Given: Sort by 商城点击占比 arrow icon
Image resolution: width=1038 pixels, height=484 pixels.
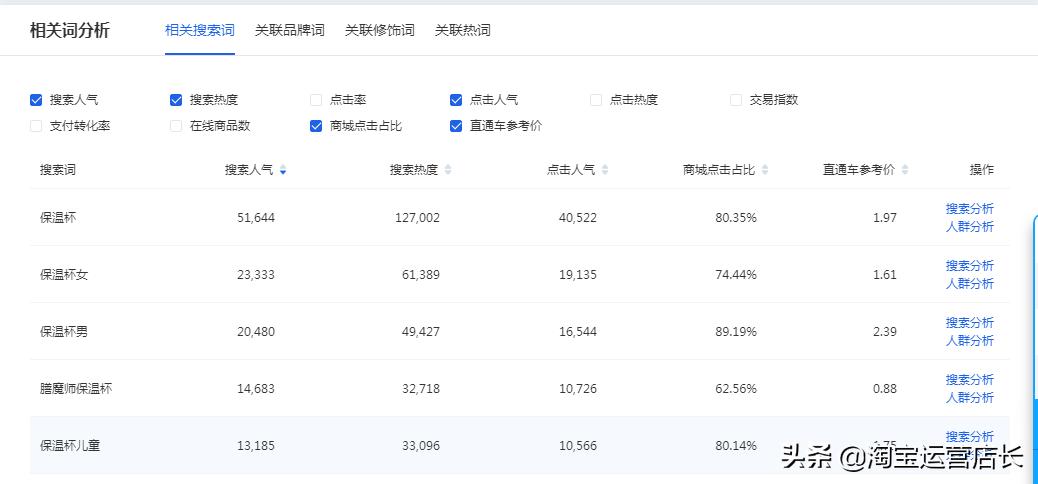Looking at the screenshot, I should click(765, 170).
